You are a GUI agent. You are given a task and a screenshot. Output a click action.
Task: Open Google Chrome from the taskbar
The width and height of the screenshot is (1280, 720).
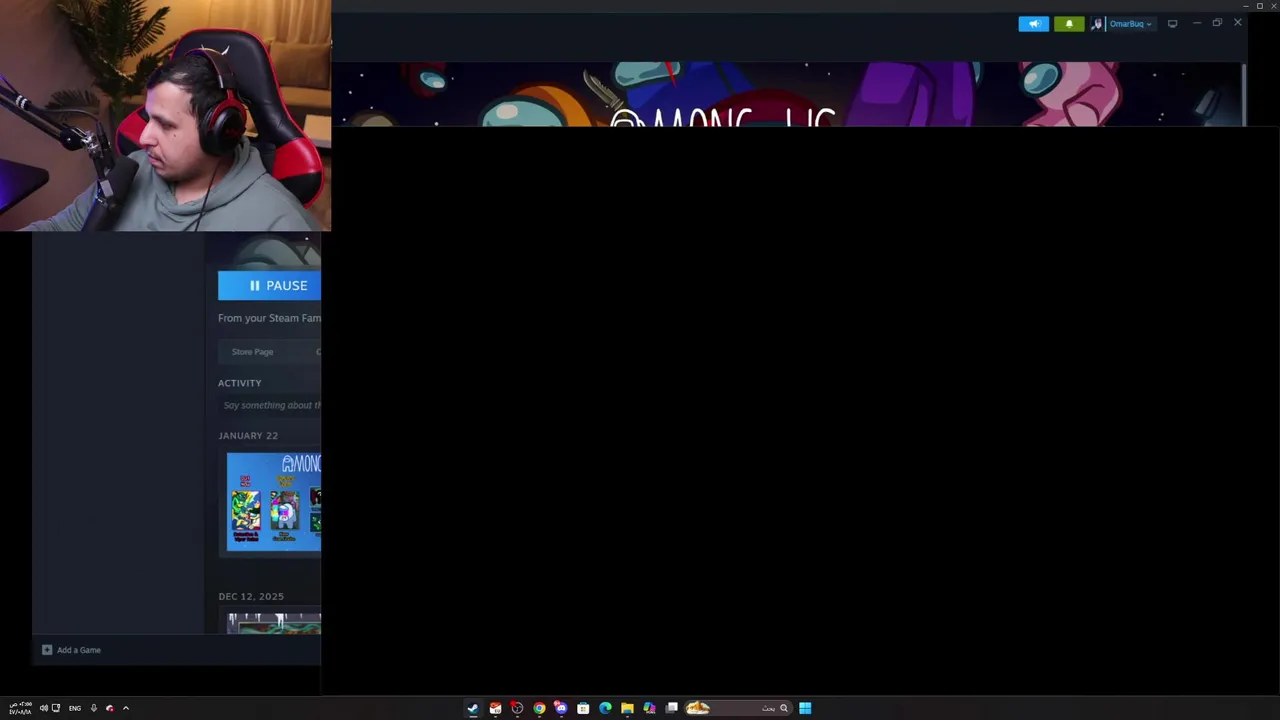[x=539, y=708]
